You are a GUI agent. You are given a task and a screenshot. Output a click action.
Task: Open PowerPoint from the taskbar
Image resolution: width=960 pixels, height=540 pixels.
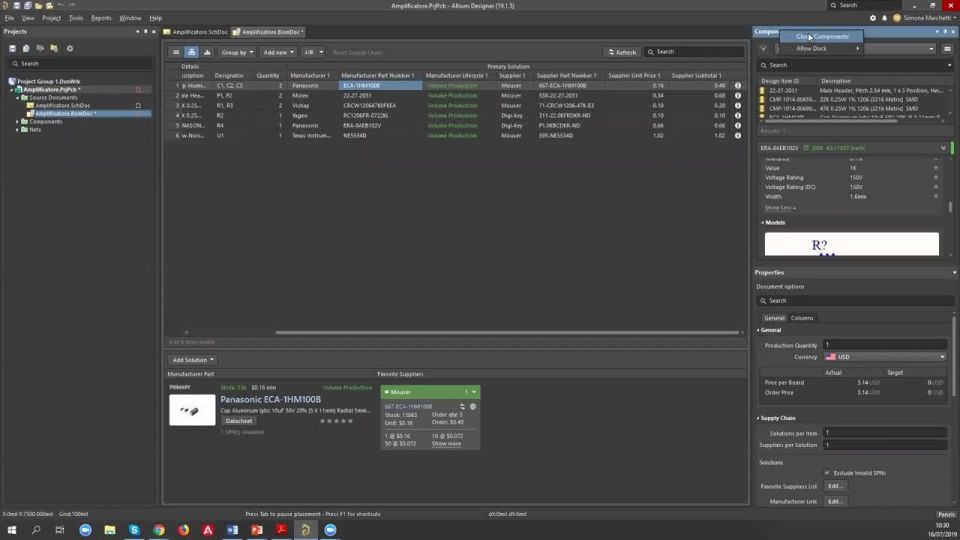click(x=257, y=530)
